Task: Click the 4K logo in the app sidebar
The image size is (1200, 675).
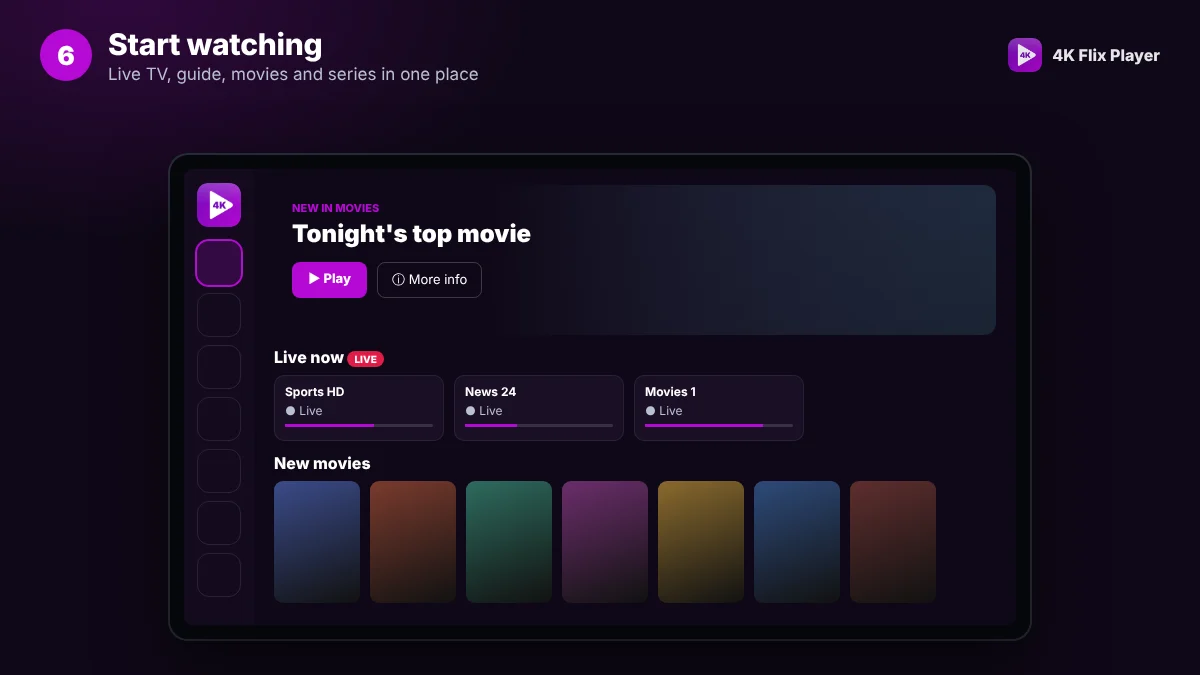Action: pyautogui.click(x=219, y=205)
